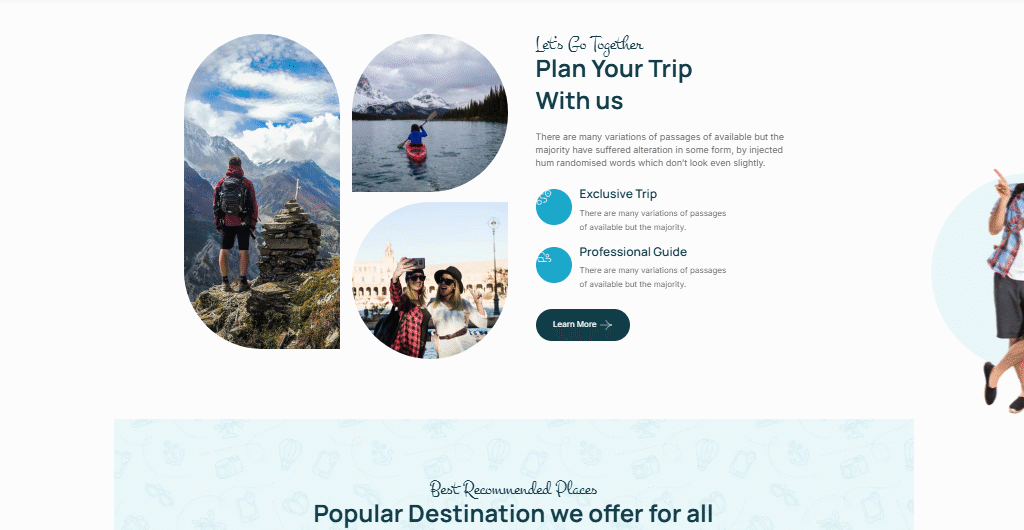Open the Learn More button
The width and height of the screenshot is (1024, 530).
(583, 325)
